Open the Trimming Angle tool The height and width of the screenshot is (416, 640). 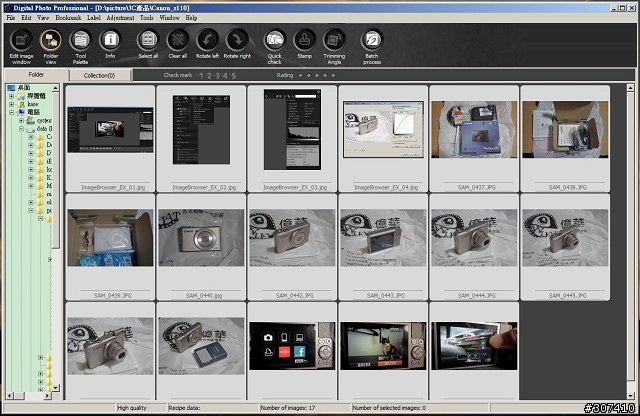334,46
